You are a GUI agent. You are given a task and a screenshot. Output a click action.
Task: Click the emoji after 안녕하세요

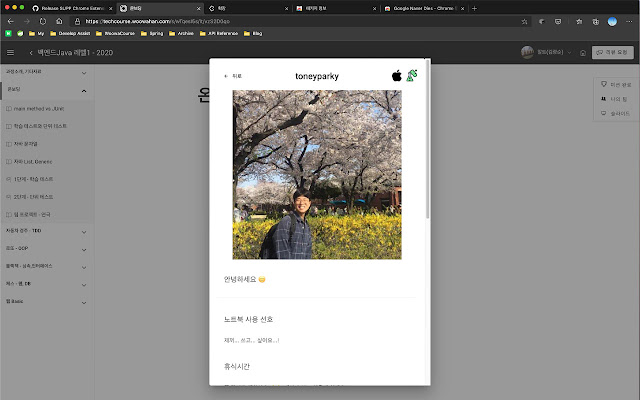coord(262,280)
